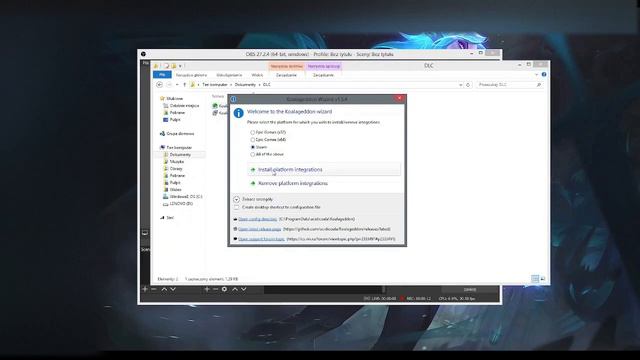Select Wideo folder in navigation pane

coord(172,189)
